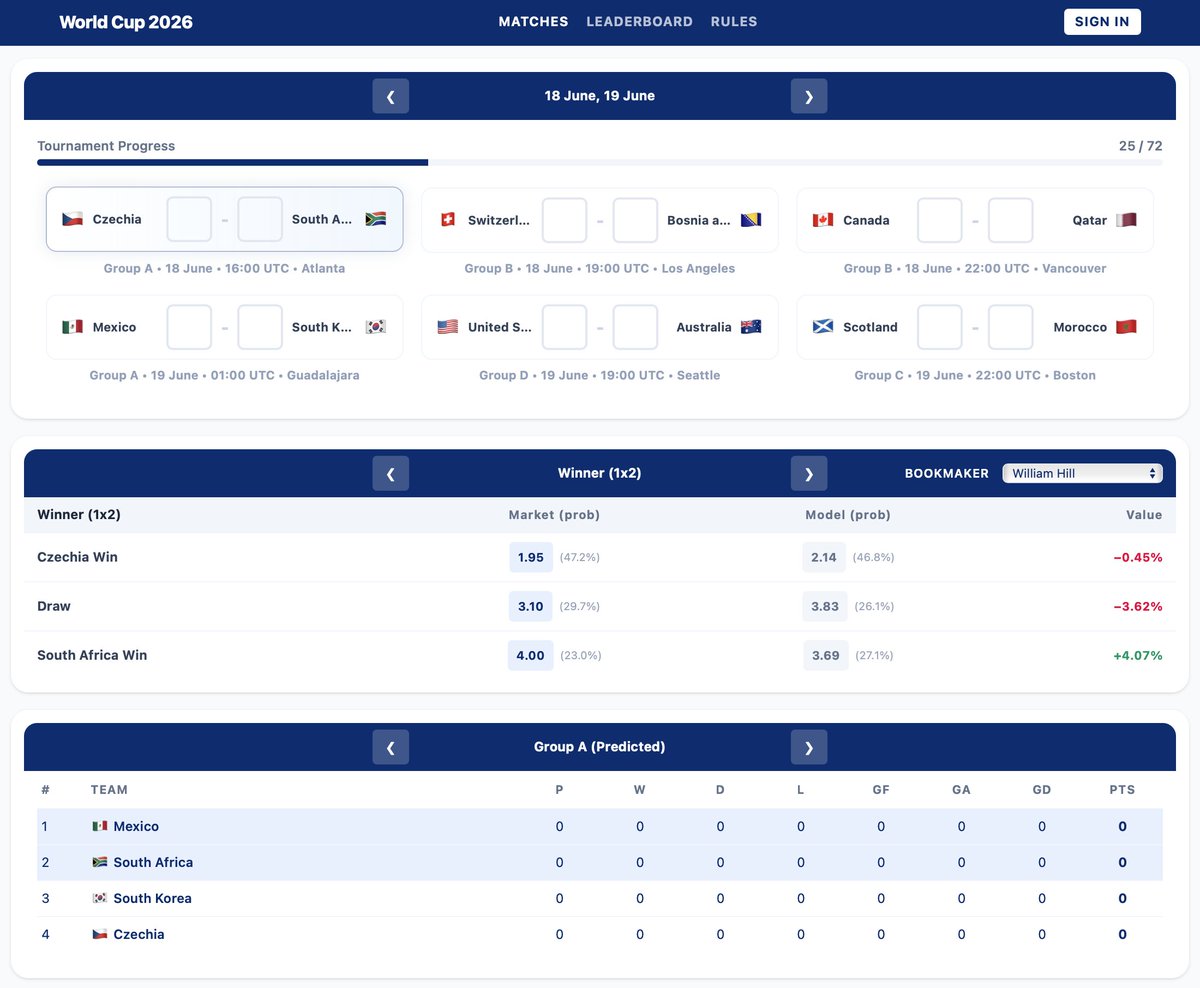Click Mexico flag in Group A table
This screenshot has width=1200, height=988.
100,827
